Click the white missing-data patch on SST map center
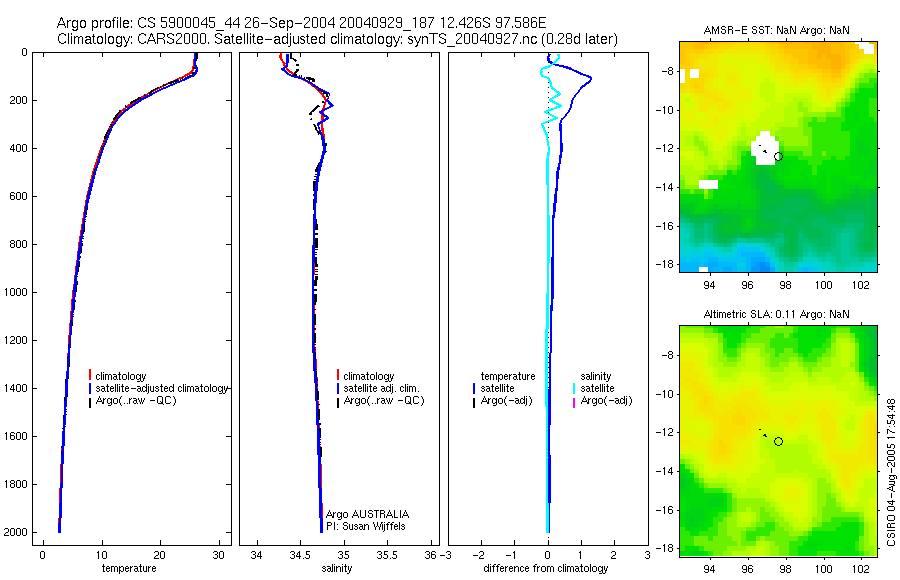900x580 pixels. coord(765,148)
